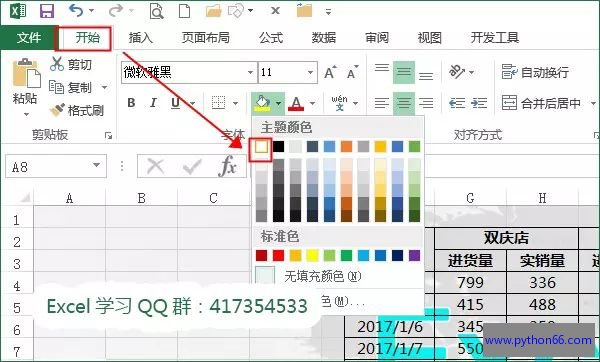Click the print preview magnifier icon
This screenshot has width=600, height=362.
156,11
